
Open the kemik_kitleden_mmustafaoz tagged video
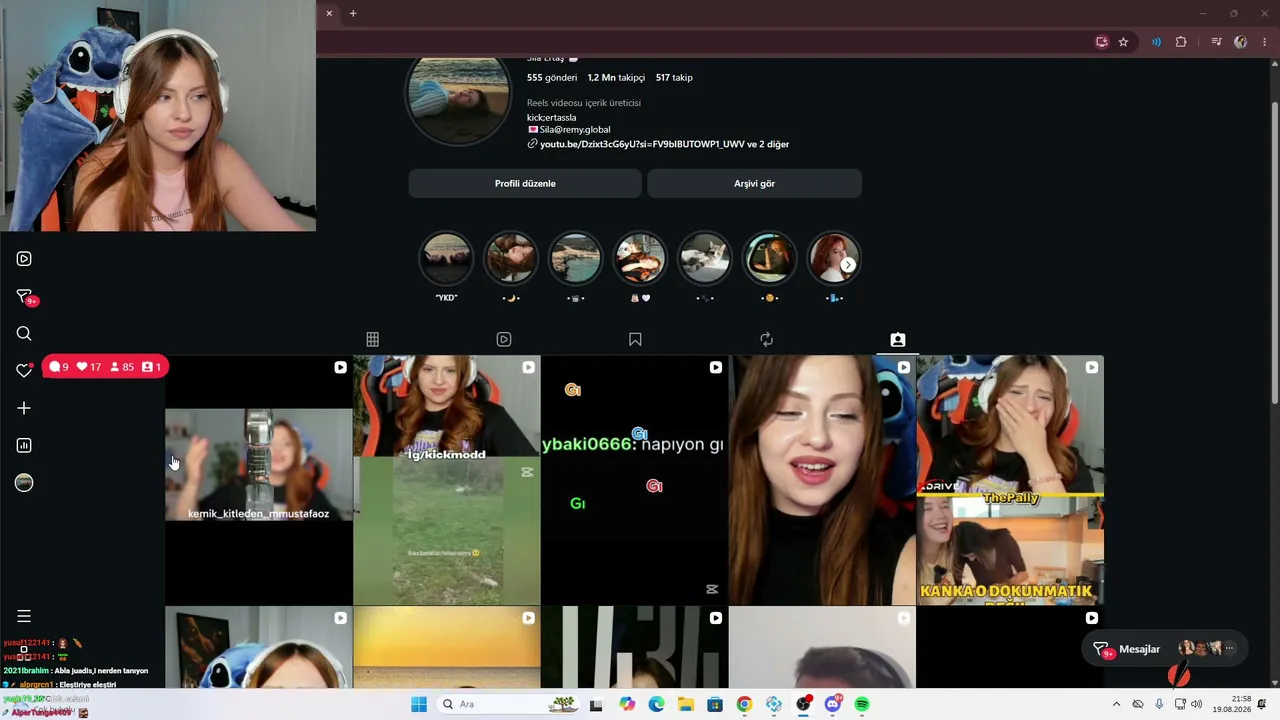(x=259, y=480)
